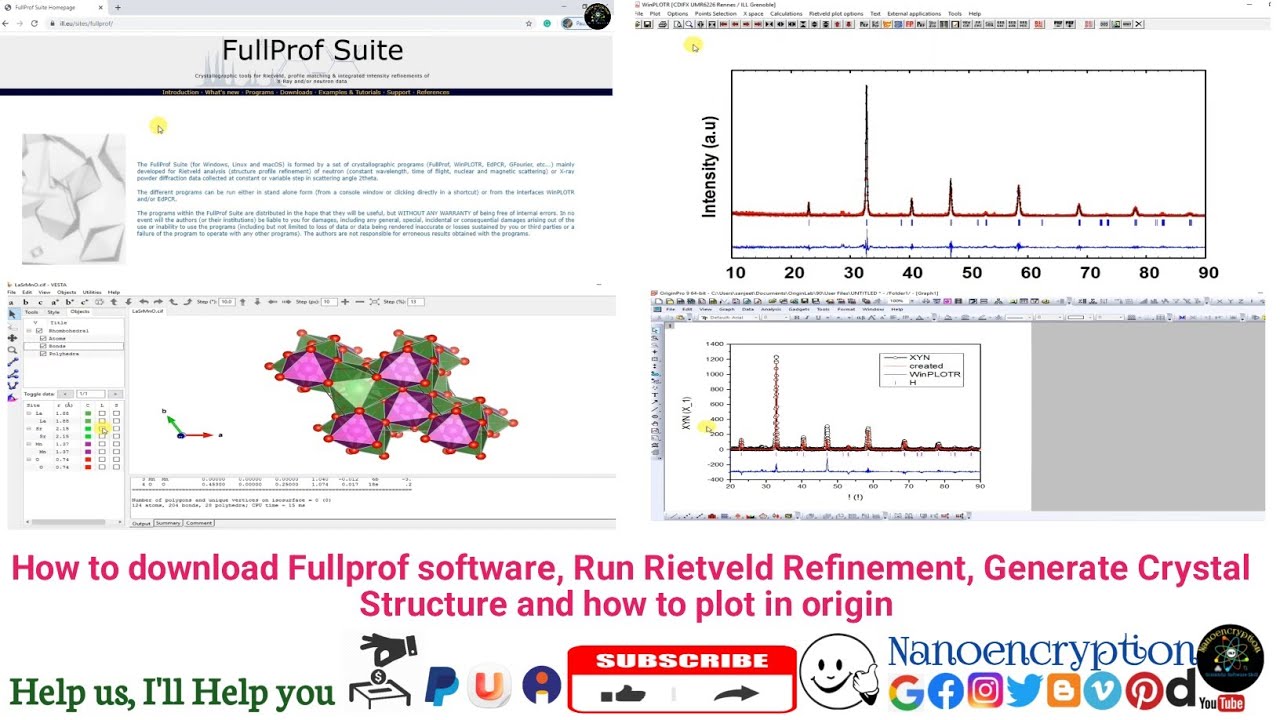The height and width of the screenshot is (720, 1280).
Task: Open the Objects menu in VESTA
Action: pos(66,292)
